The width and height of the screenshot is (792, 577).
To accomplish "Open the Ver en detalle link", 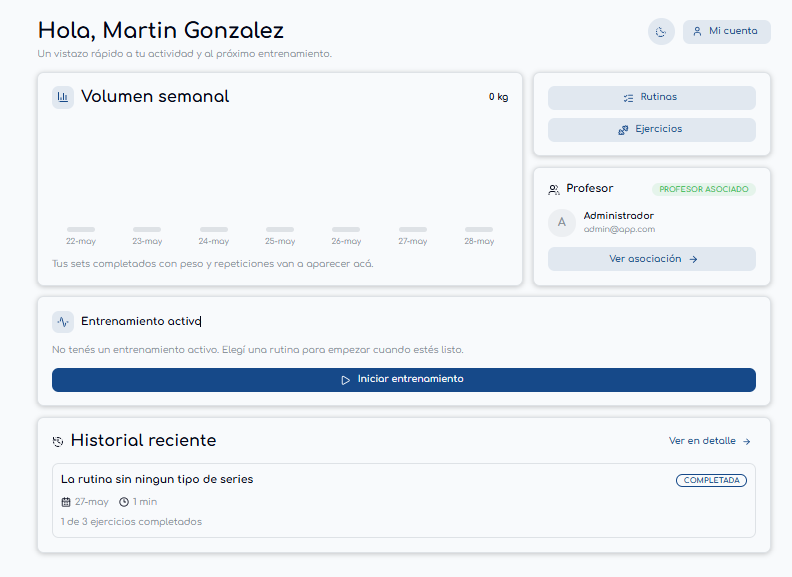I will click(710, 441).
